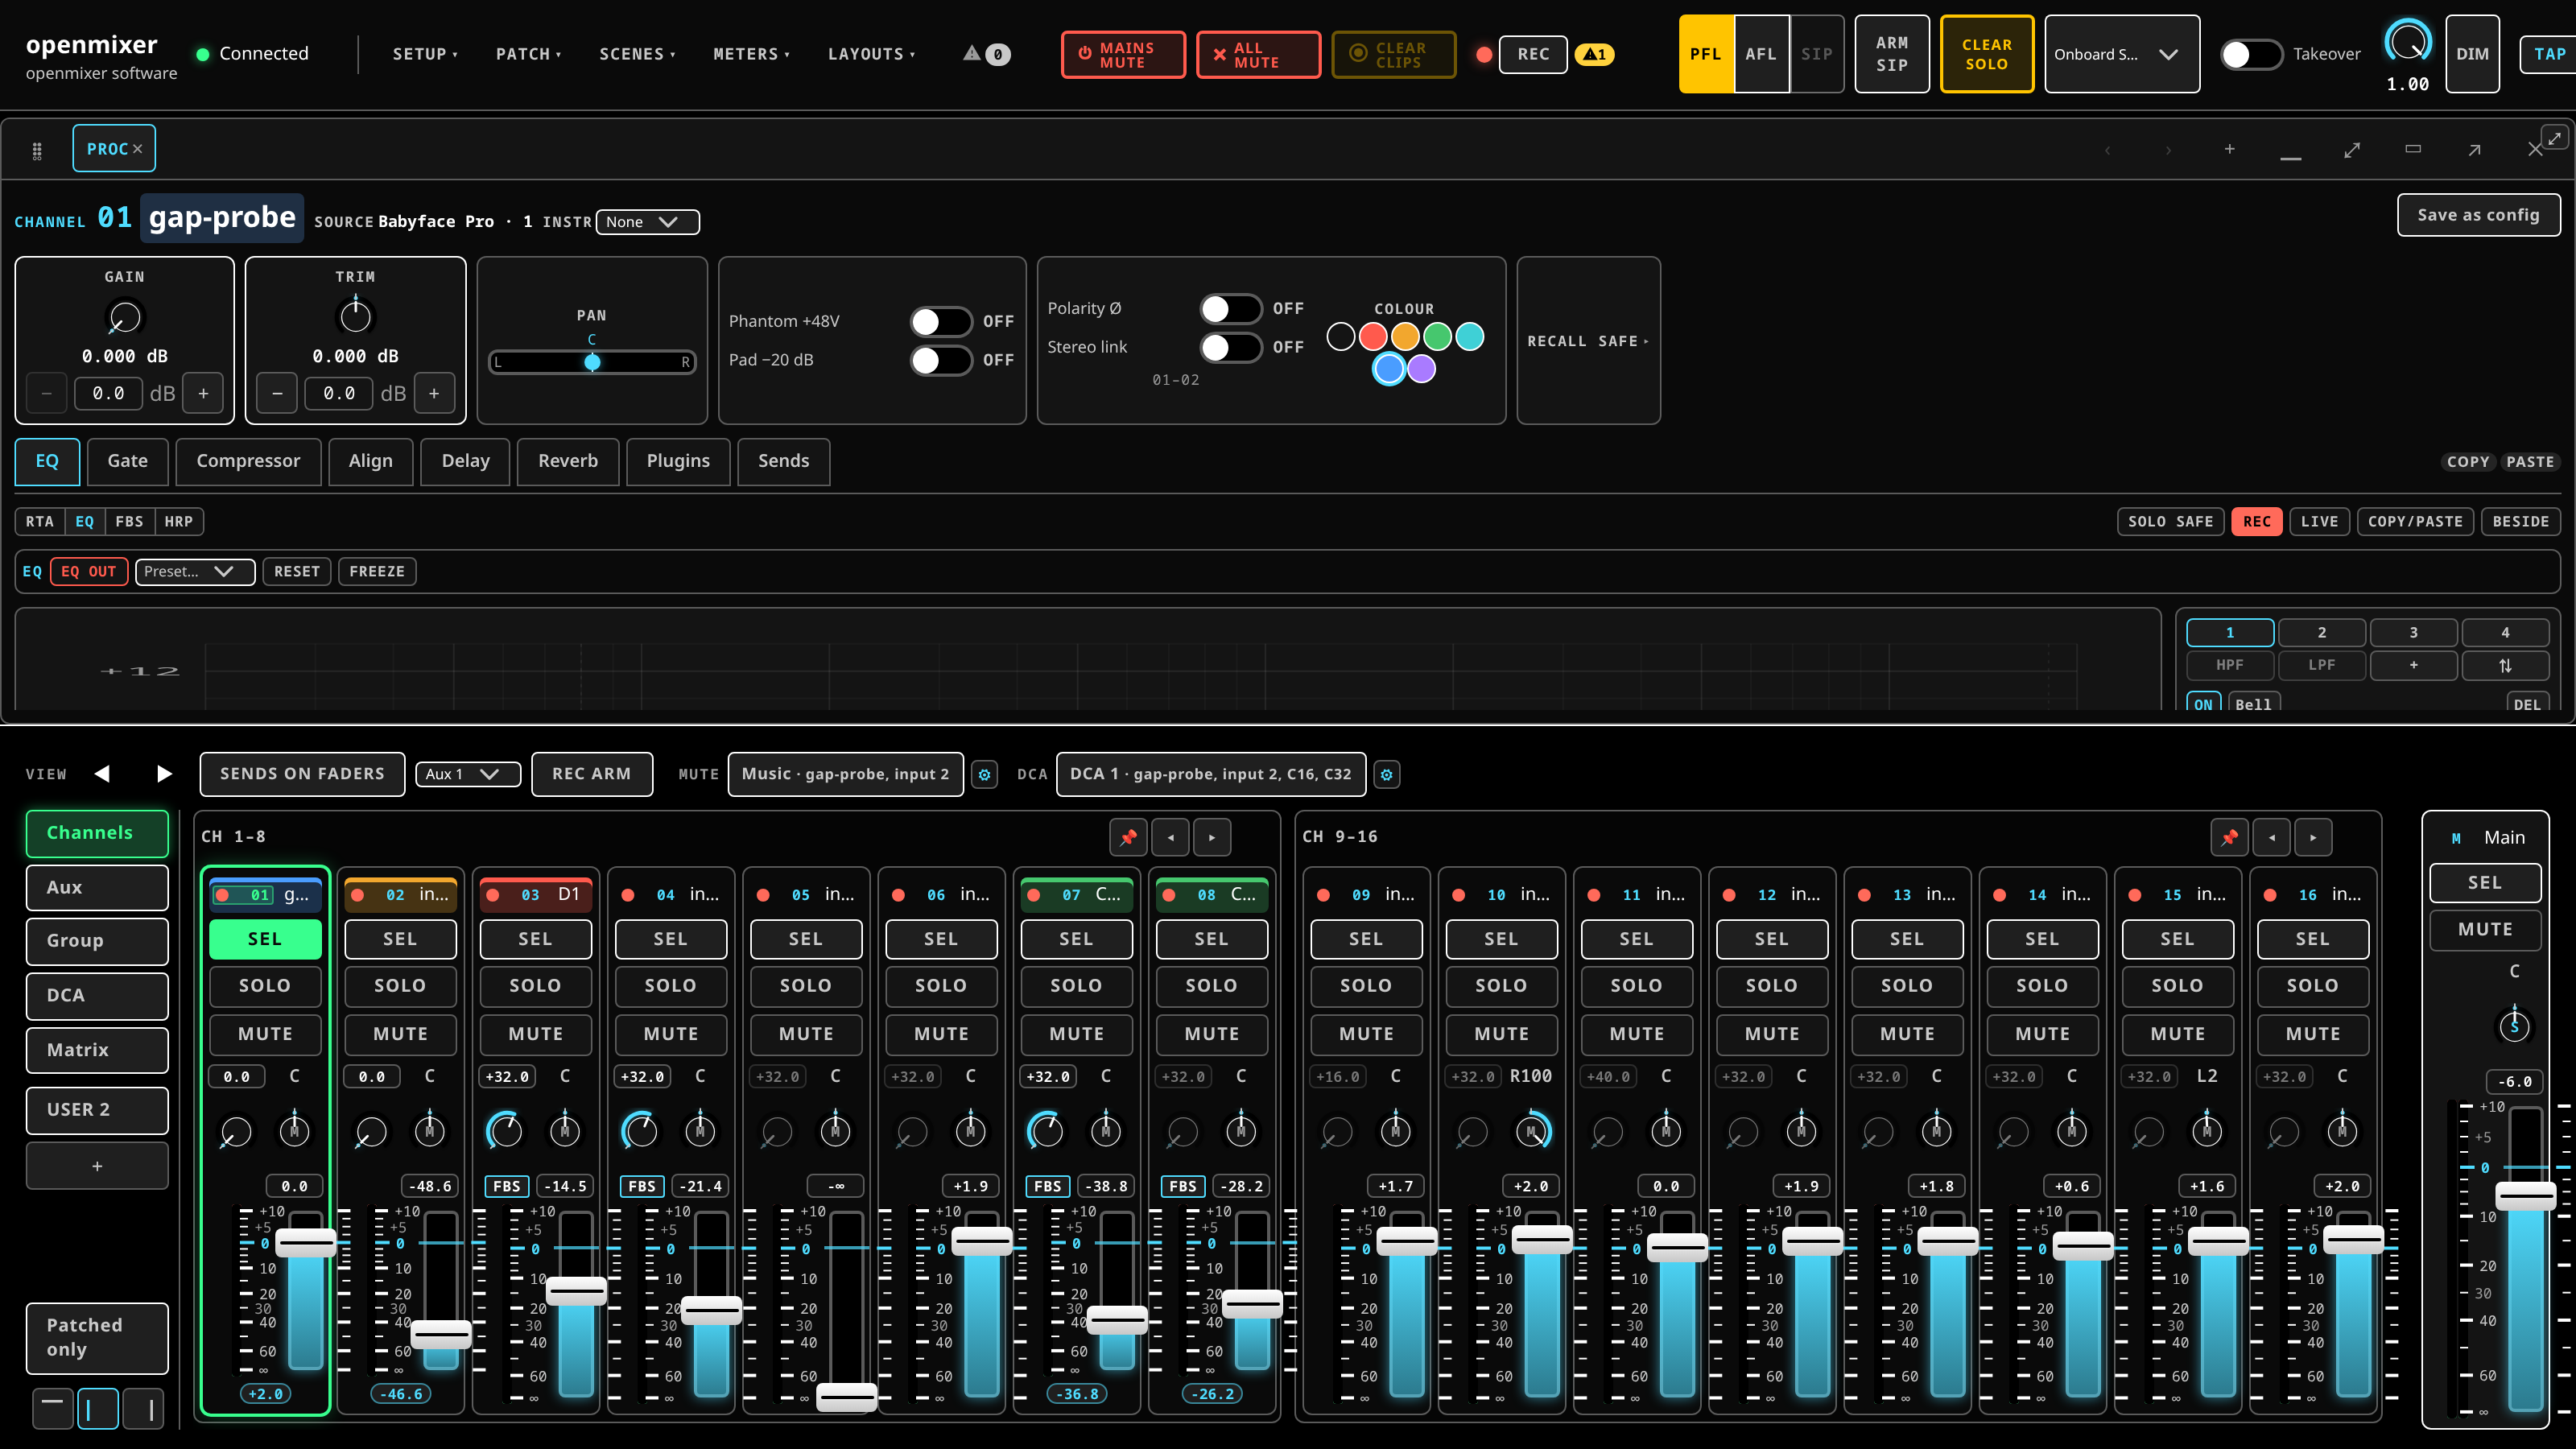The image size is (2576, 1449).
Task: Increase gain with the plus stepper
Action: (x=203, y=393)
